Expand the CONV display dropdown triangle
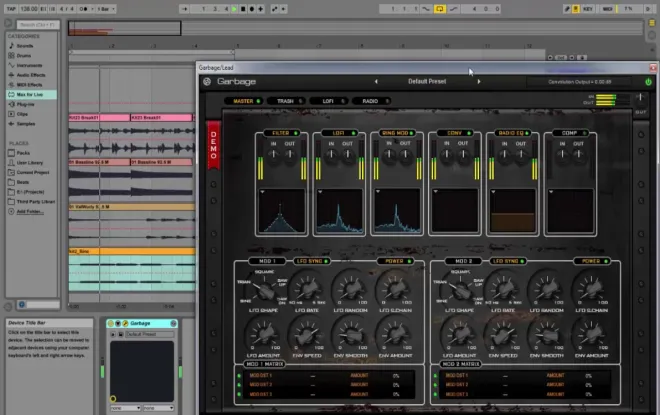The width and height of the screenshot is (660, 415). click(436, 192)
